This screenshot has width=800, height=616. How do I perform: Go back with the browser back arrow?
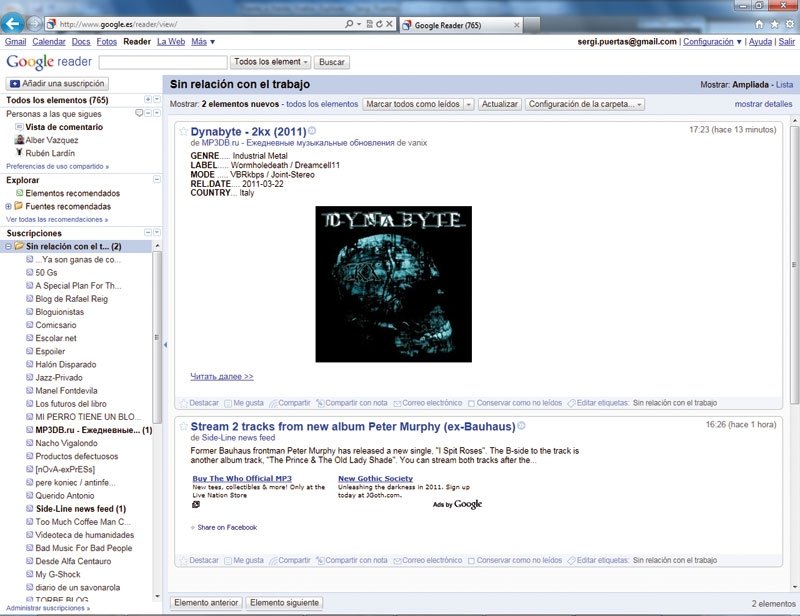(12, 23)
